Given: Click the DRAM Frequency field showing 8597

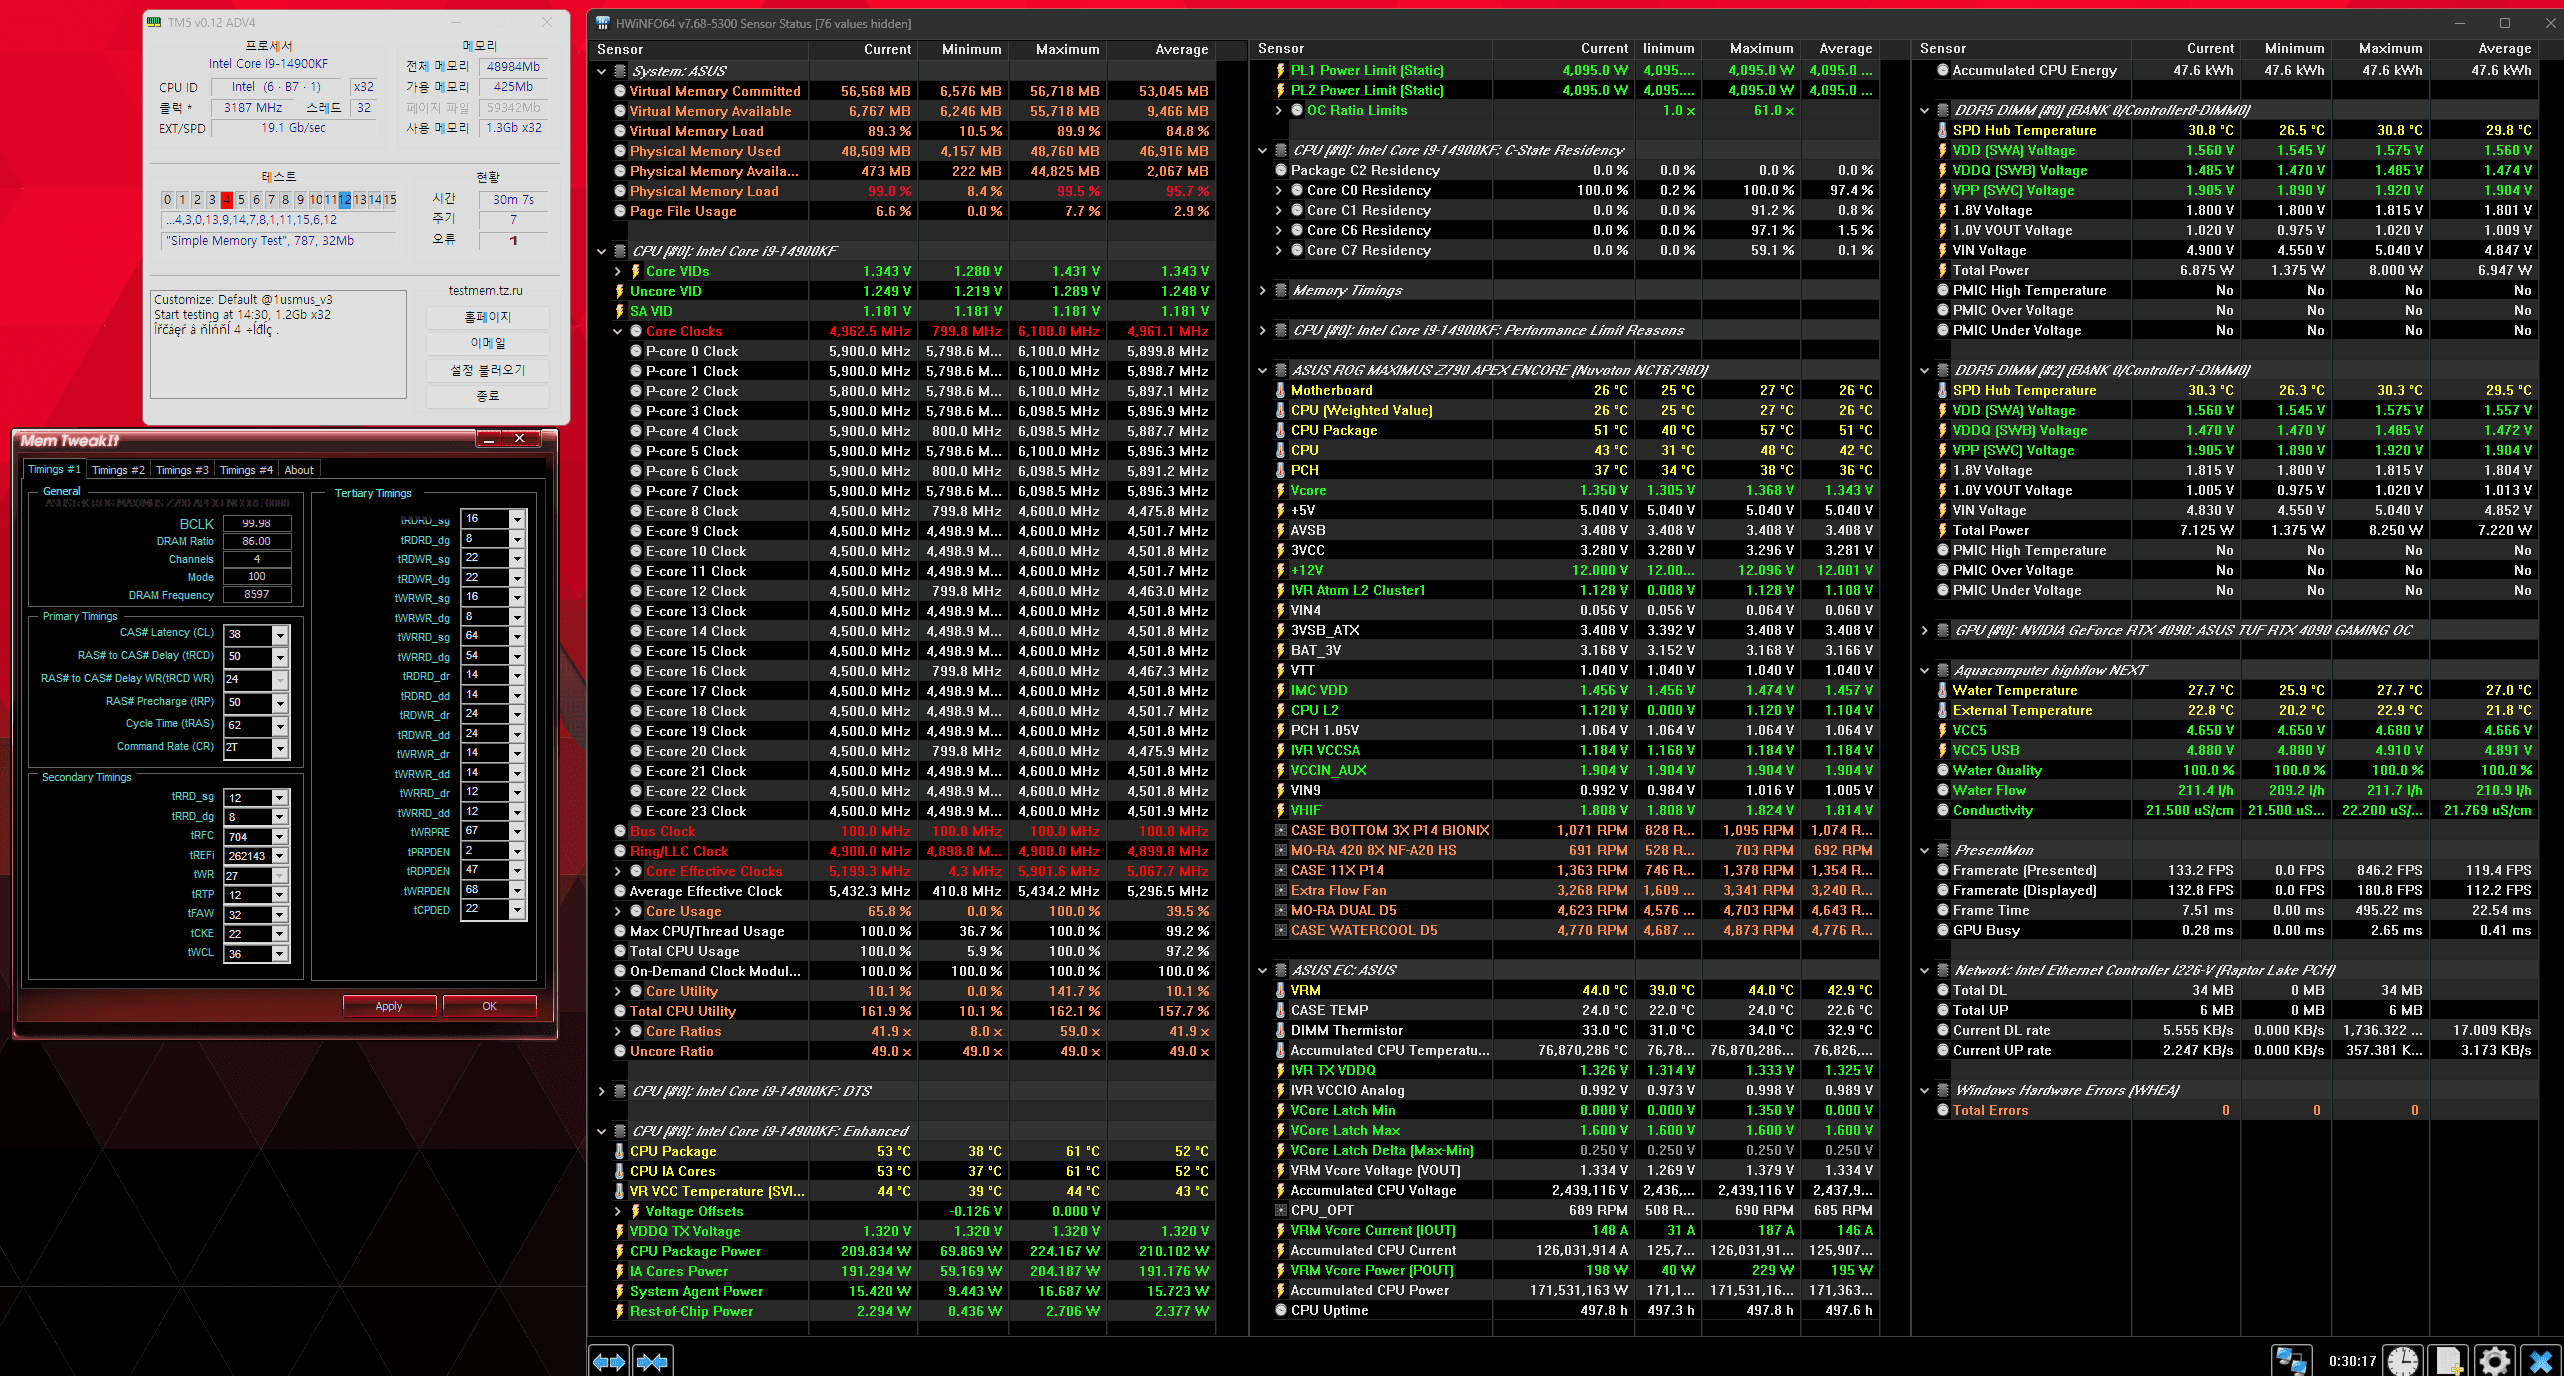Looking at the screenshot, I should [257, 594].
